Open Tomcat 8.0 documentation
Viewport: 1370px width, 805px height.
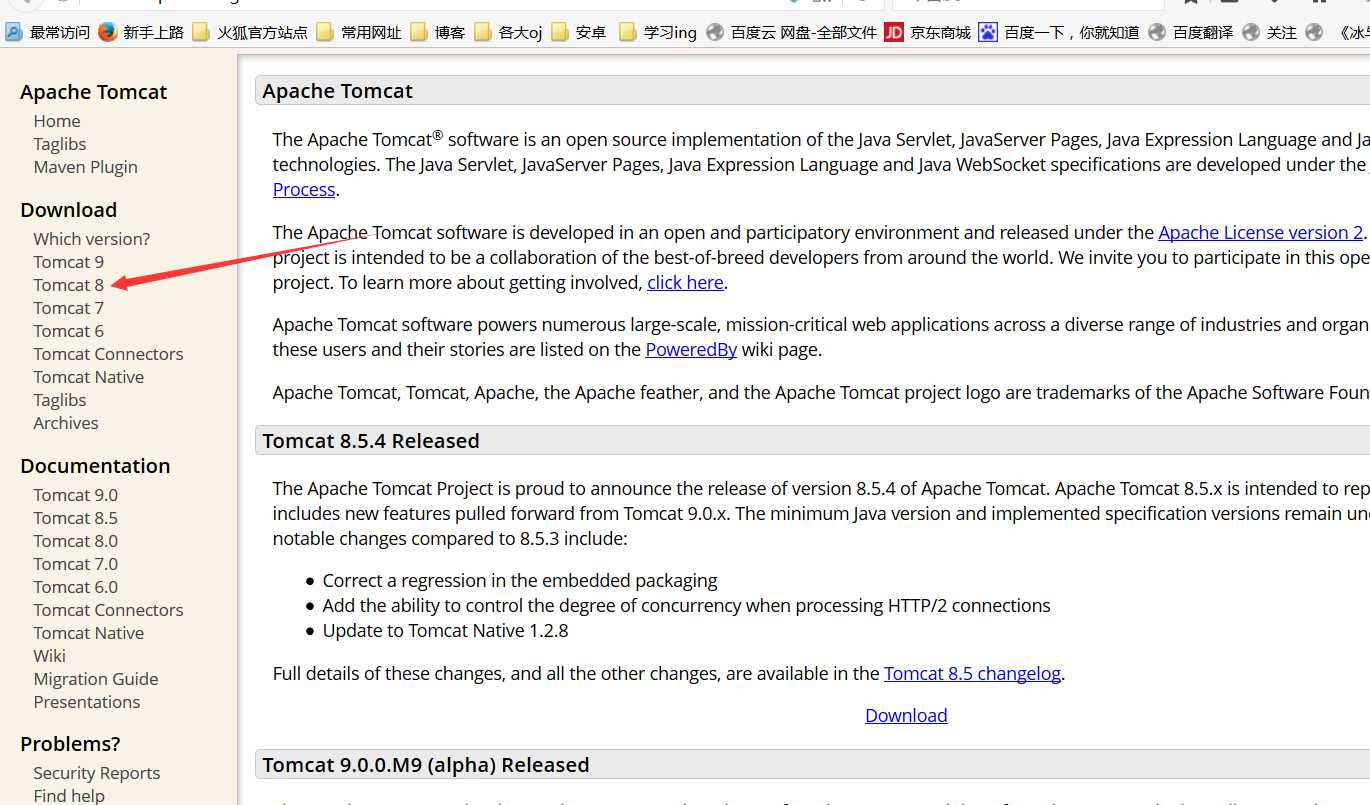coord(76,541)
